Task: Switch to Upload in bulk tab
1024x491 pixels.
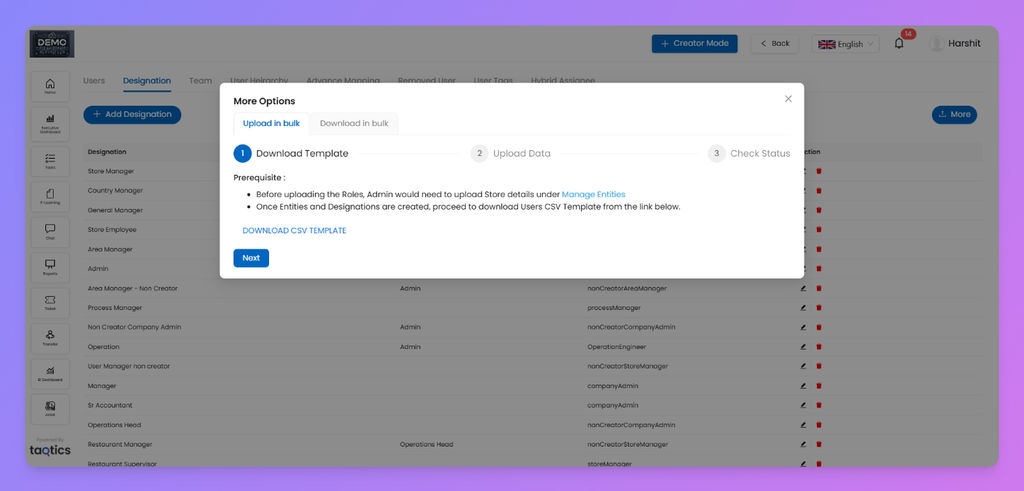Action: click(x=271, y=123)
